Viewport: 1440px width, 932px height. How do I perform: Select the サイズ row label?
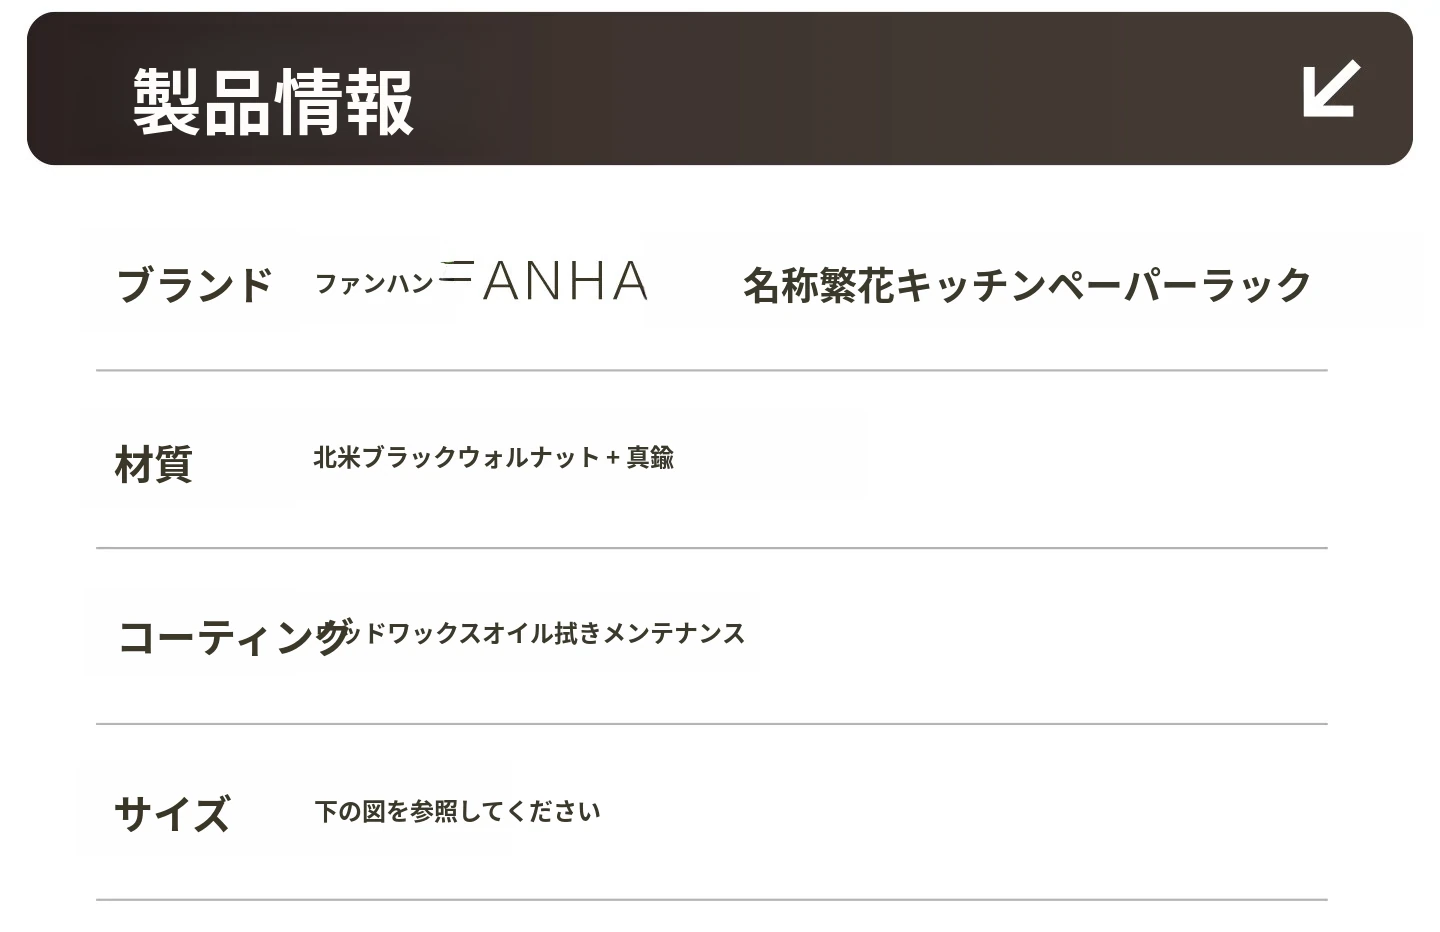tap(172, 814)
